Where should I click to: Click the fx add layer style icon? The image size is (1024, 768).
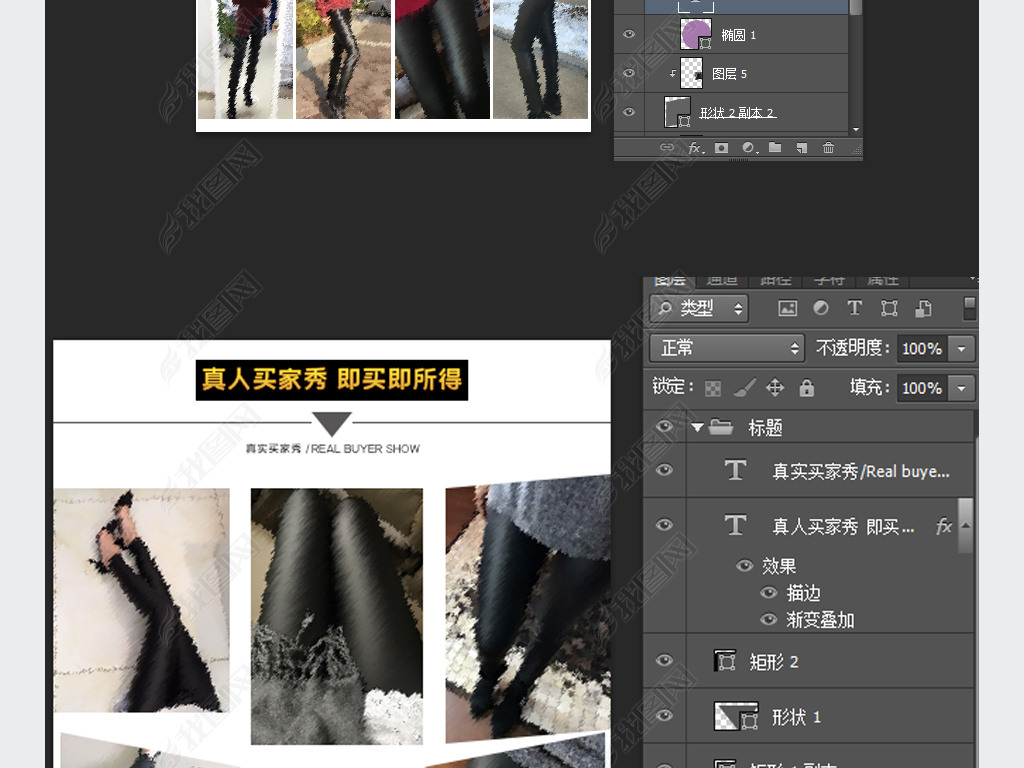(x=694, y=148)
